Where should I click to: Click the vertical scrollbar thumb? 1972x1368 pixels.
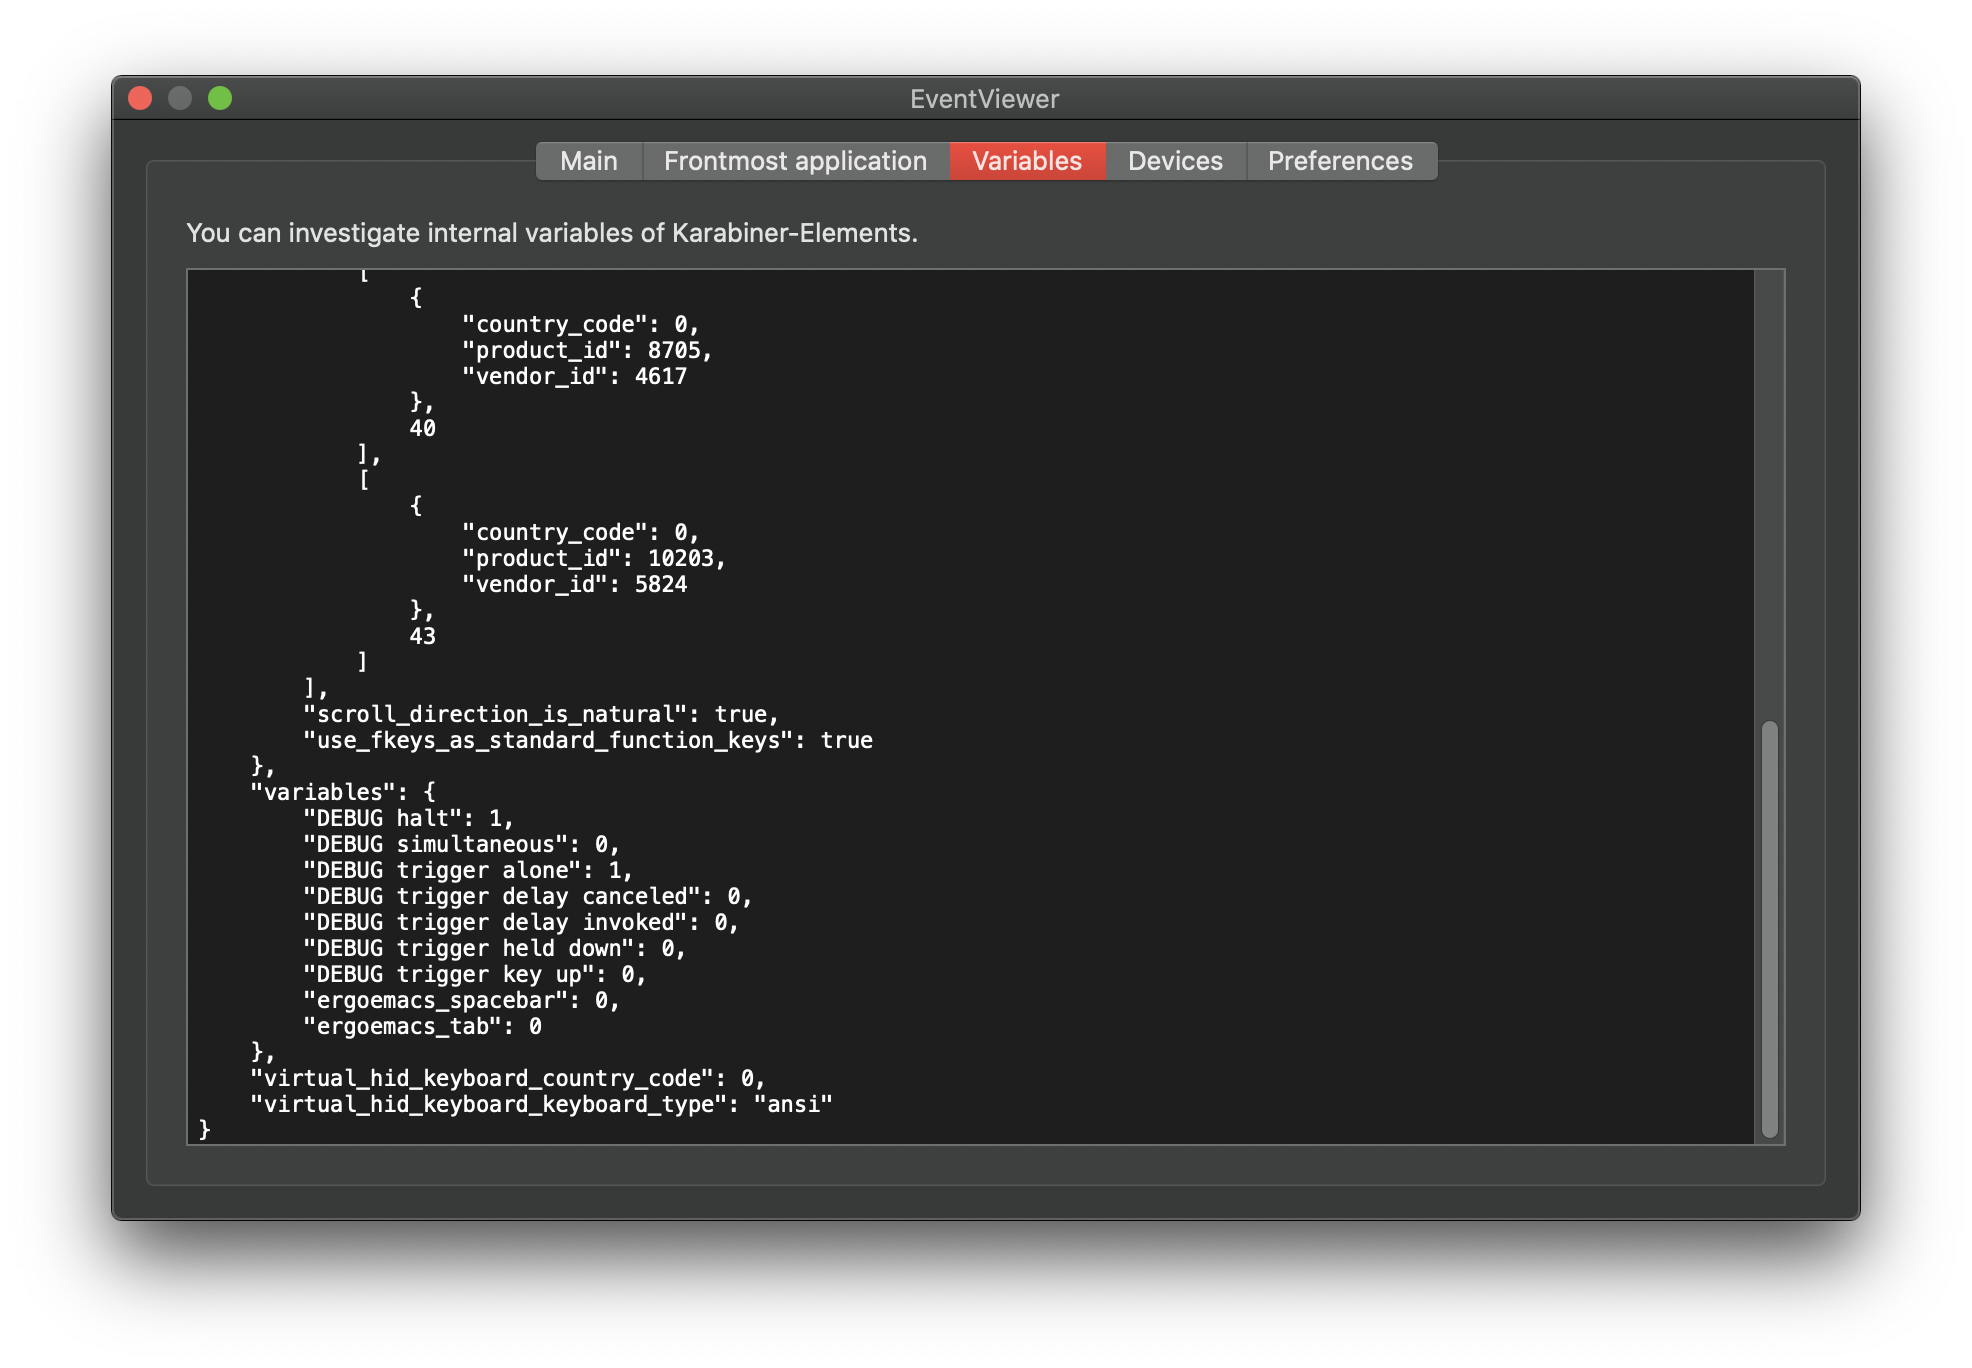click(1769, 928)
